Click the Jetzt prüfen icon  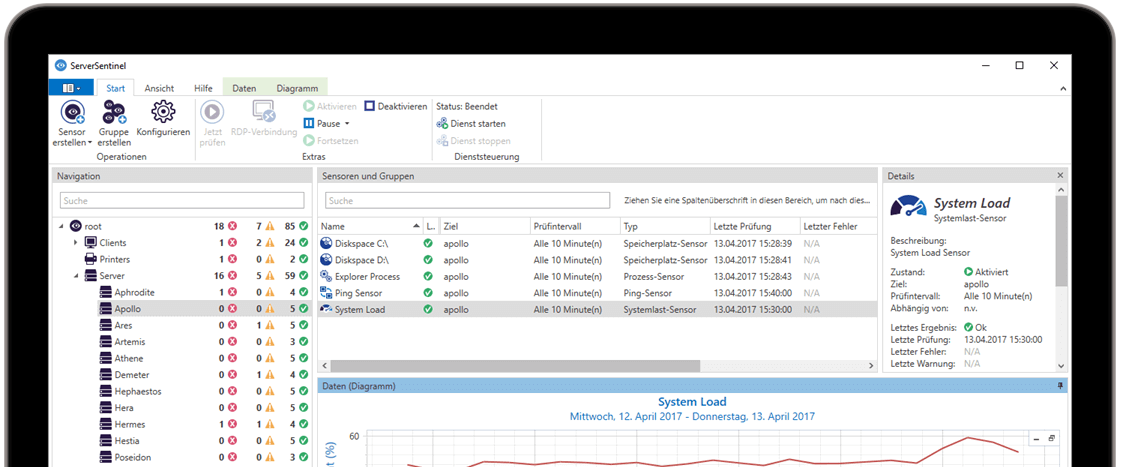click(212, 112)
